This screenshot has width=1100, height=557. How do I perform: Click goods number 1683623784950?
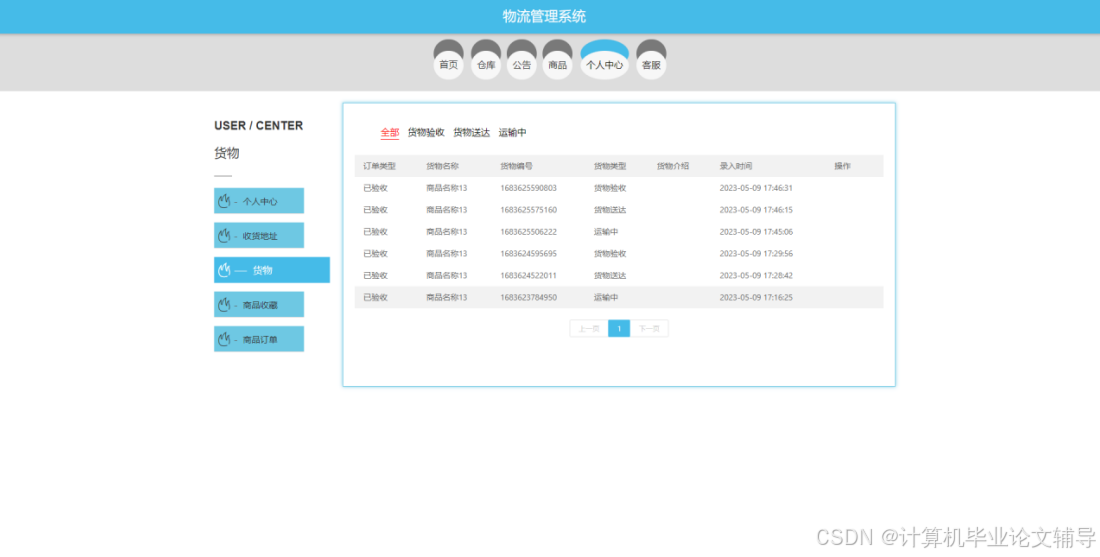click(x=528, y=297)
